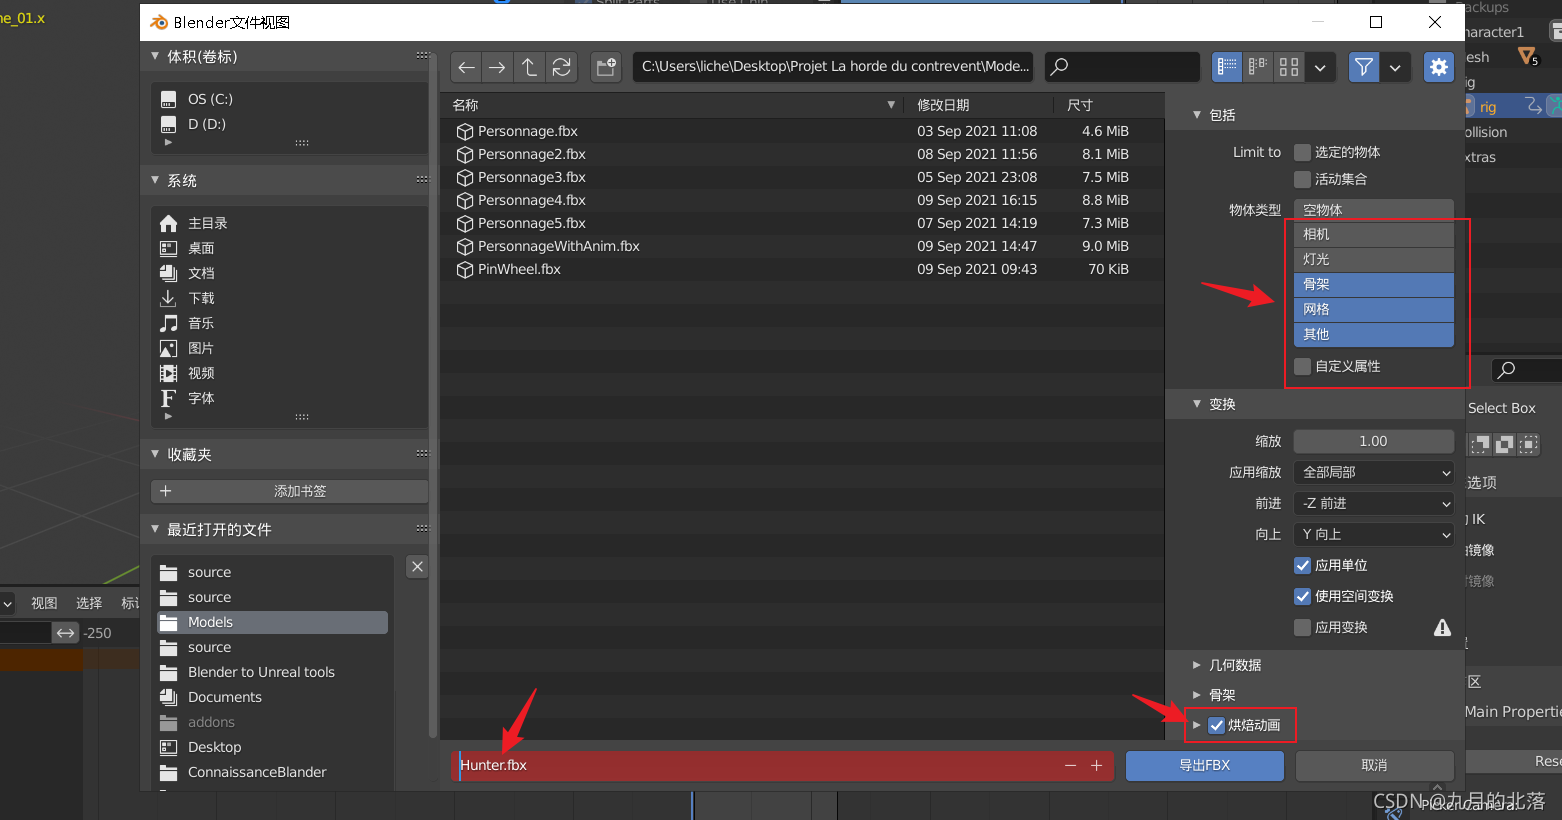Open 向上 up axis dropdown
Image resolution: width=1562 pixels, height=820 pixels.
point(1374,534)
